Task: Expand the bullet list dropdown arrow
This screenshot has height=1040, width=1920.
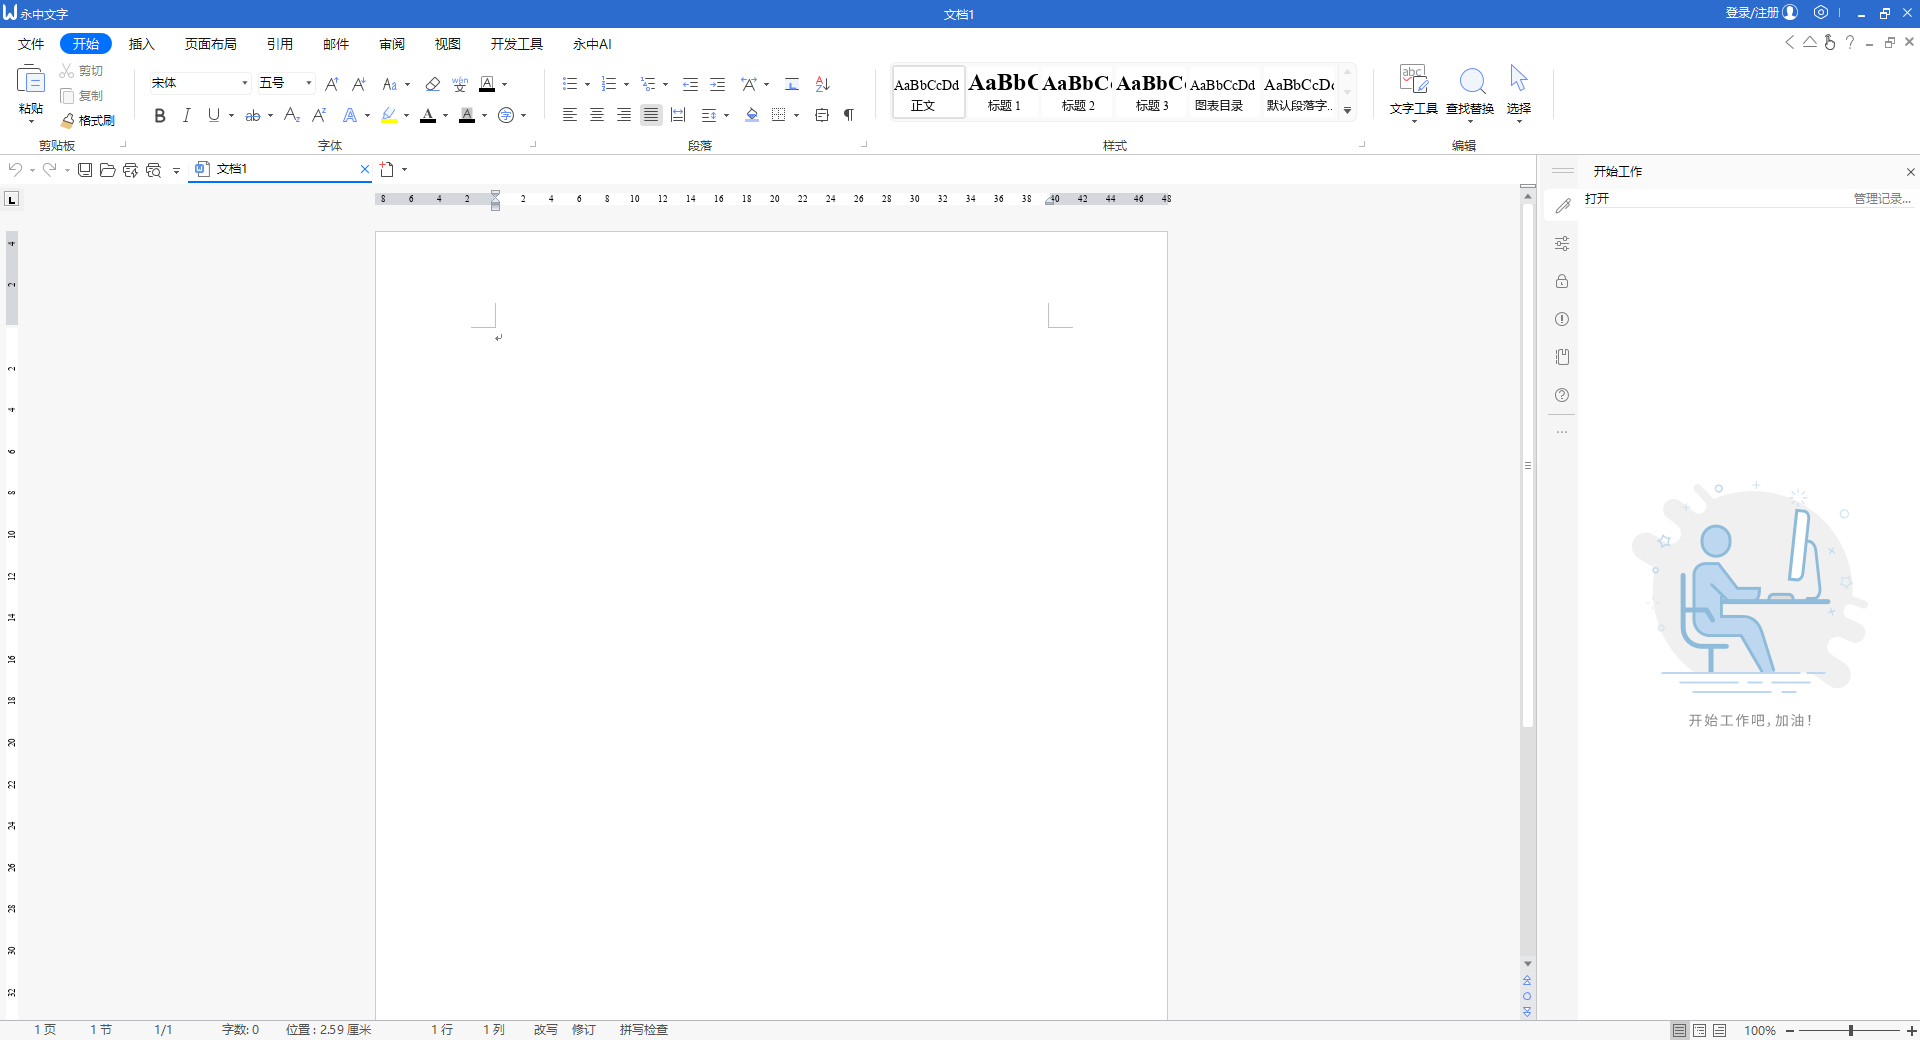Action: pos(587,84)
